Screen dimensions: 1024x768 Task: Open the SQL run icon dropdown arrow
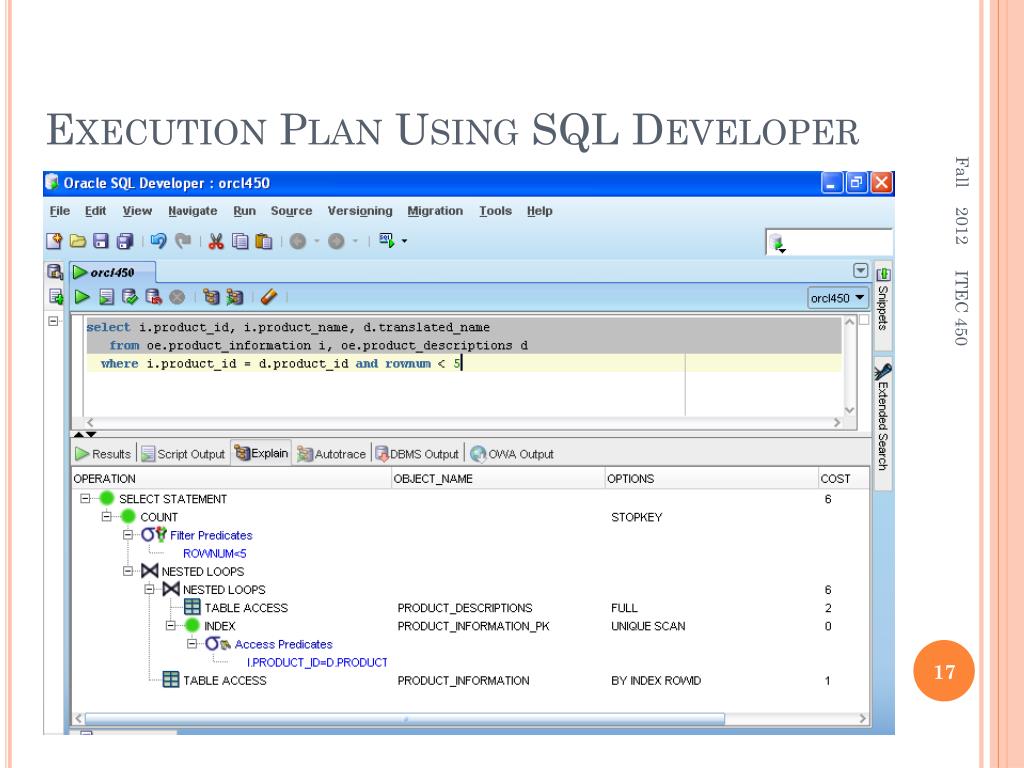pyautogui.click(x=404, y=241)
